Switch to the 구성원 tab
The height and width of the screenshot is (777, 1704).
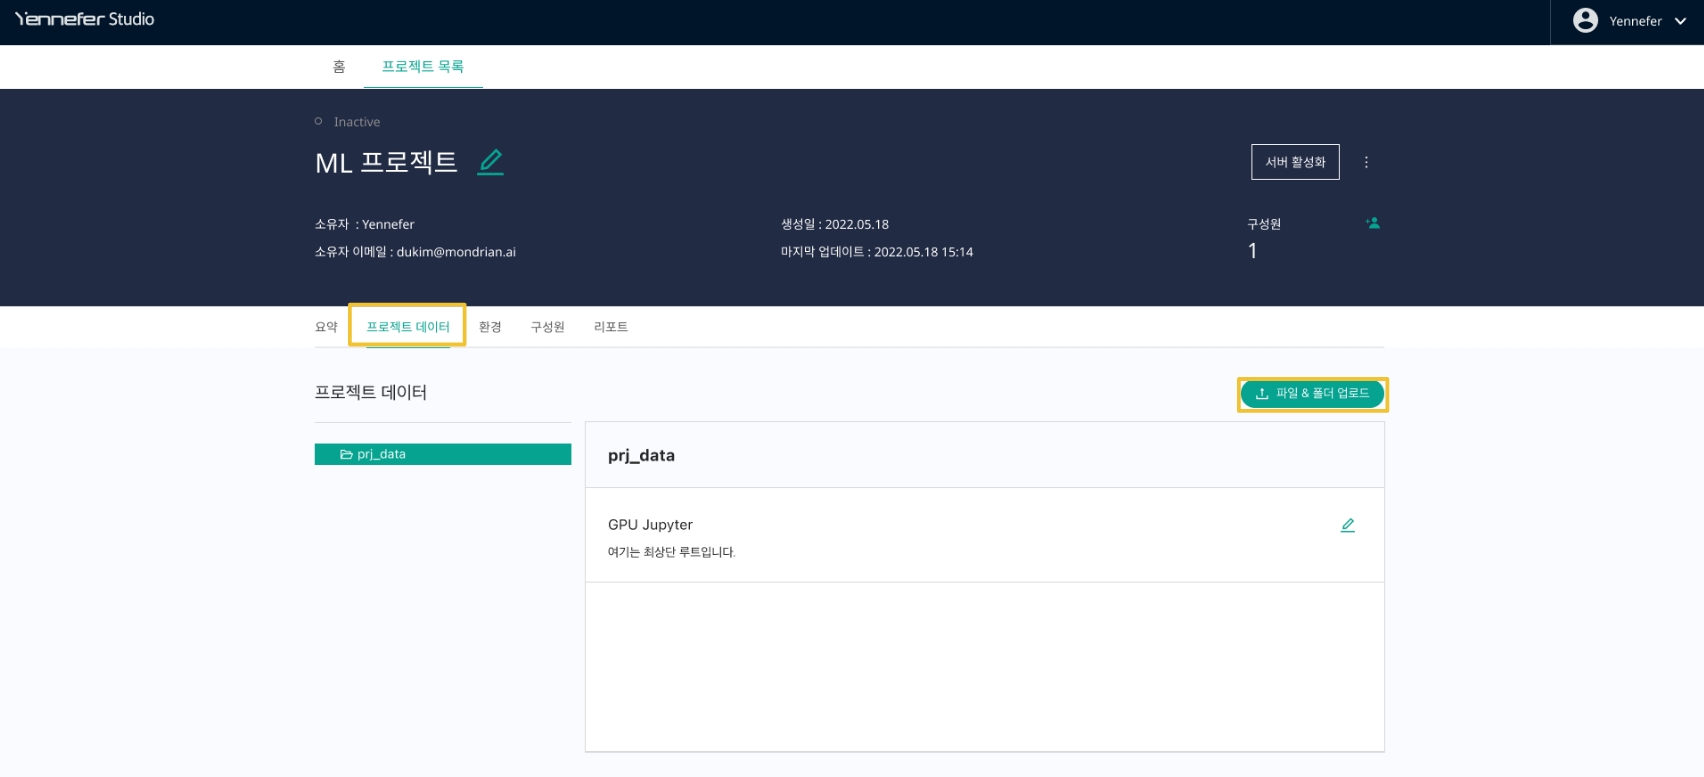(547, 327)
